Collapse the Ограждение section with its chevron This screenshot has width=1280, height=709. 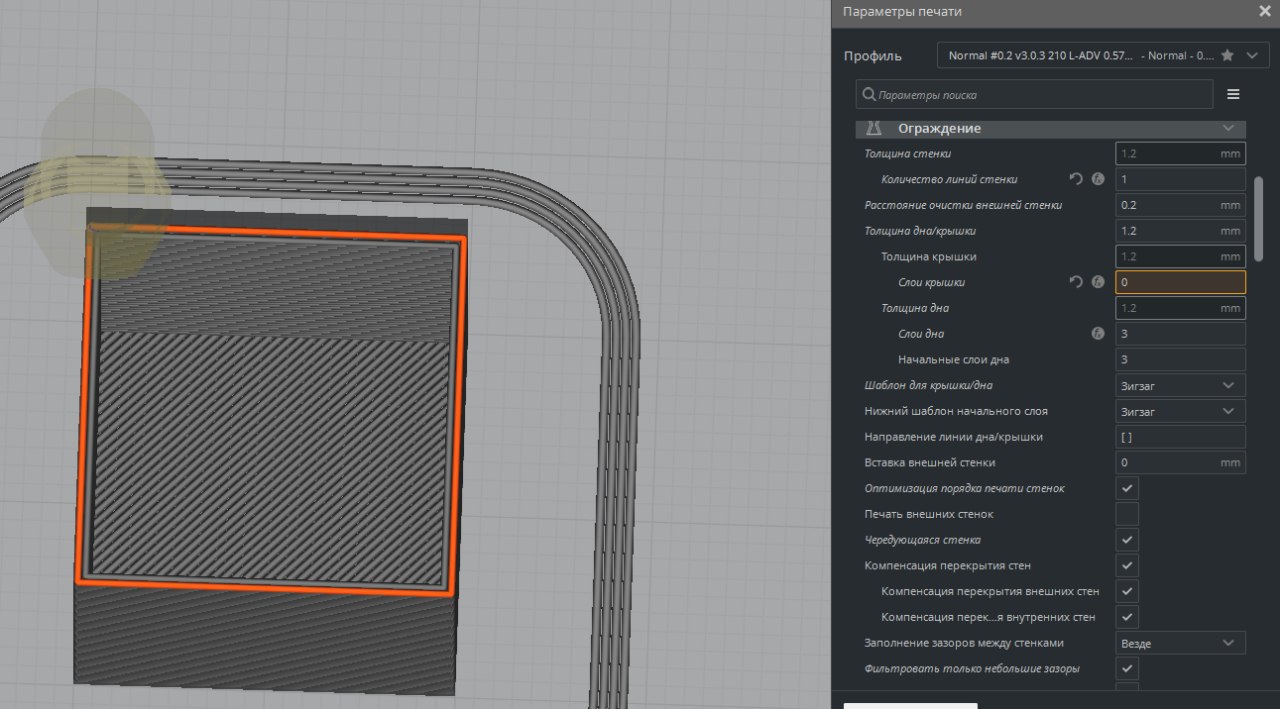(x=1228, y=128)
